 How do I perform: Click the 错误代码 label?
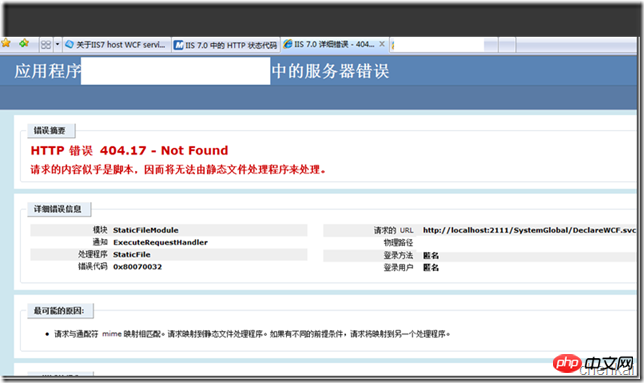[93, 267]
